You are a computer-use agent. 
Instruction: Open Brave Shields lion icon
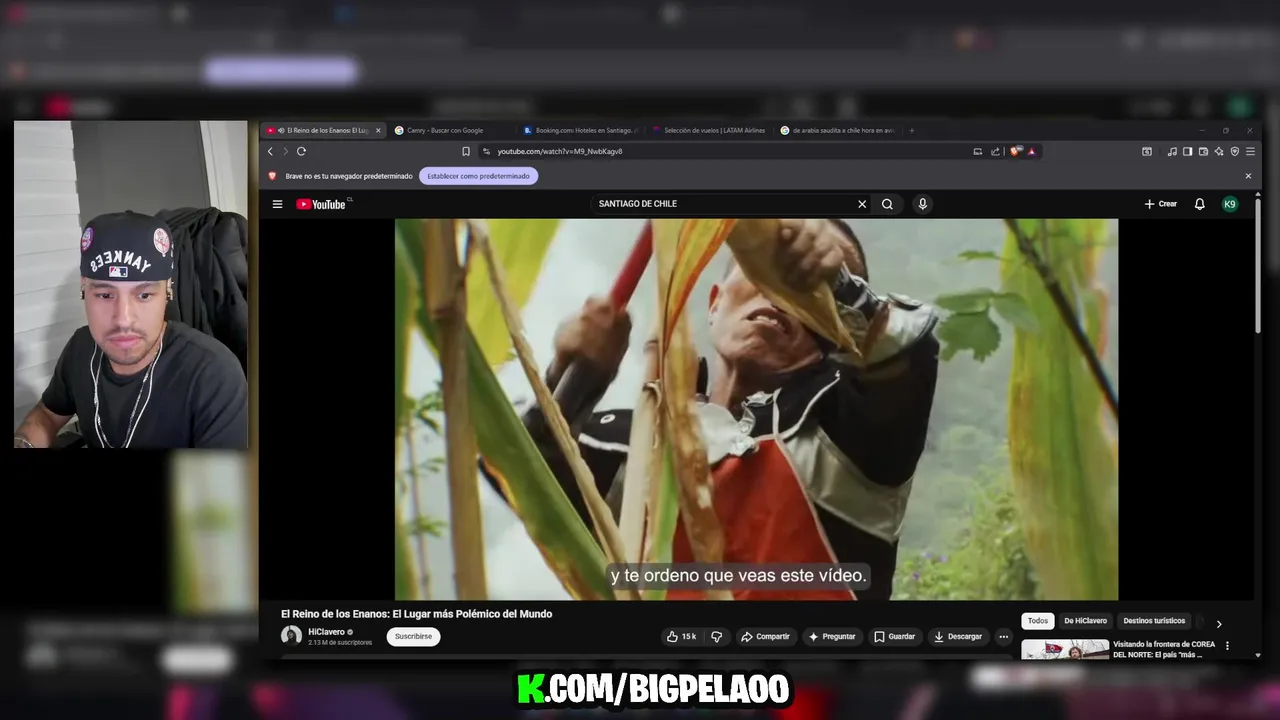click(x=1015, y=151)
